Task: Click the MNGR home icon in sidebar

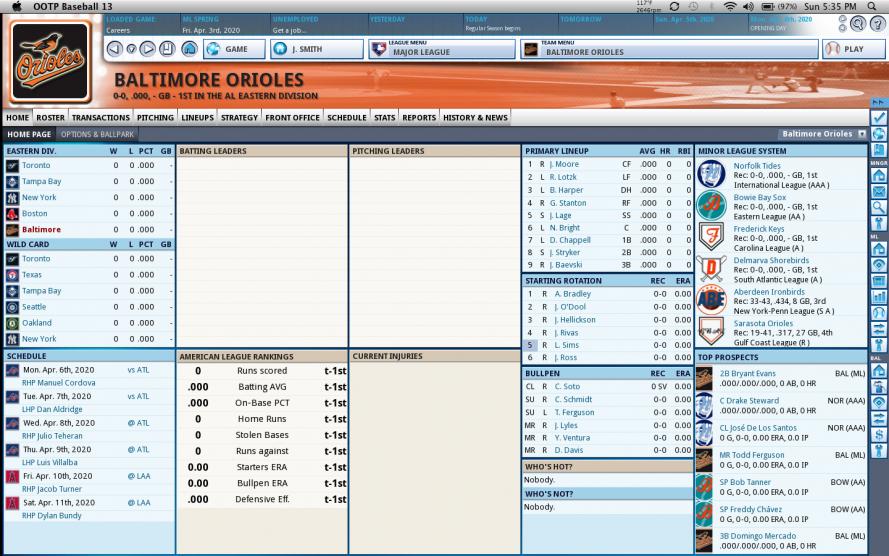Action: click(879, 176)
